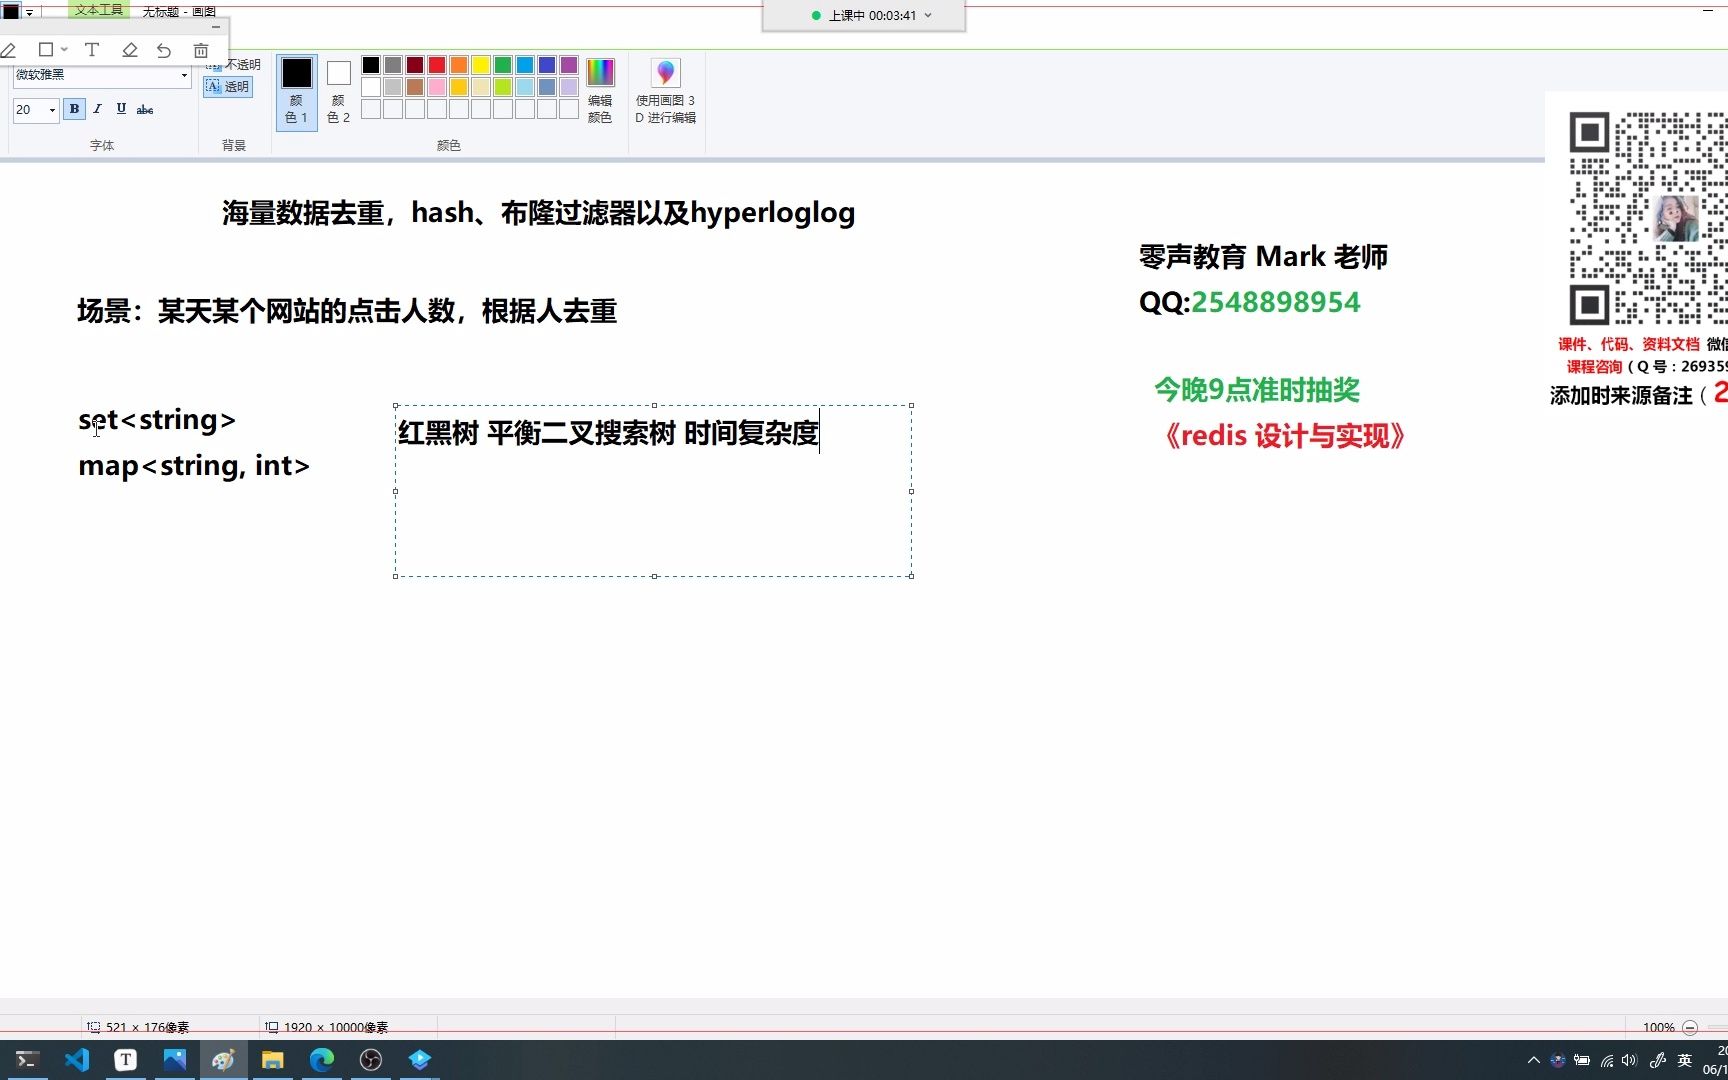This screenshot has height=1080, width=1728.
Task: Select the 不透明 opaque background option
Action: pyautogui.click(x=233, y=64)
